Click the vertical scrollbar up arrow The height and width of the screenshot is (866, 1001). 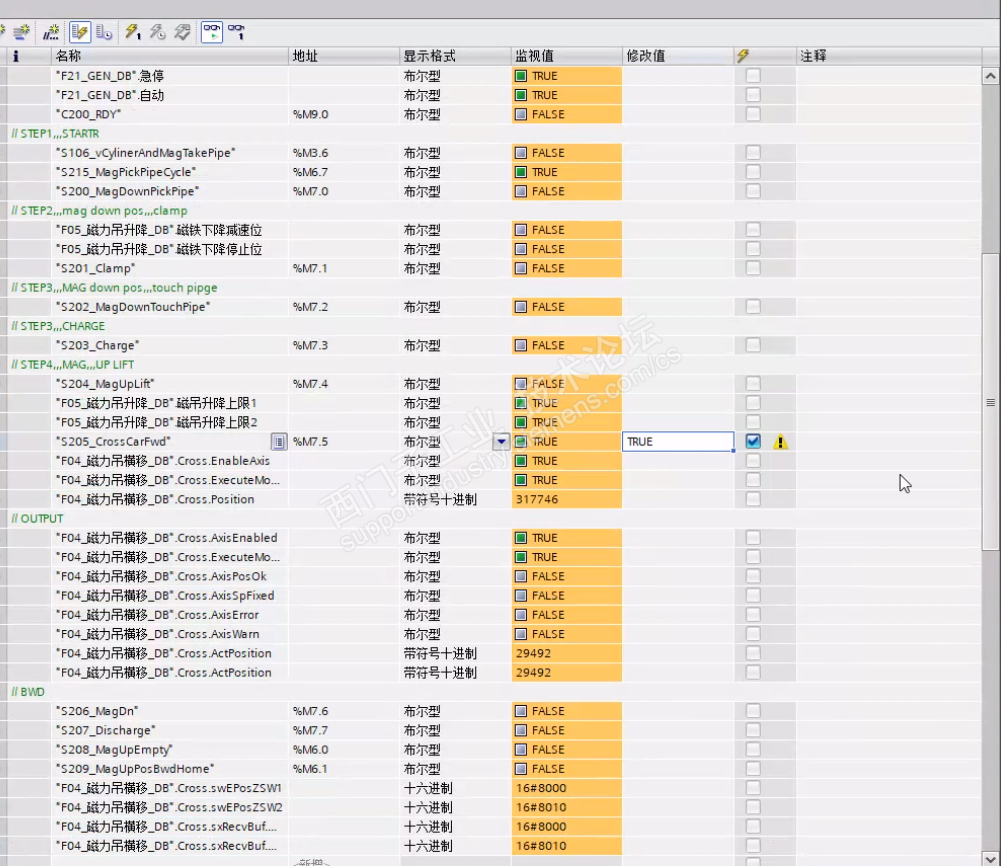[x=990, y=76]
